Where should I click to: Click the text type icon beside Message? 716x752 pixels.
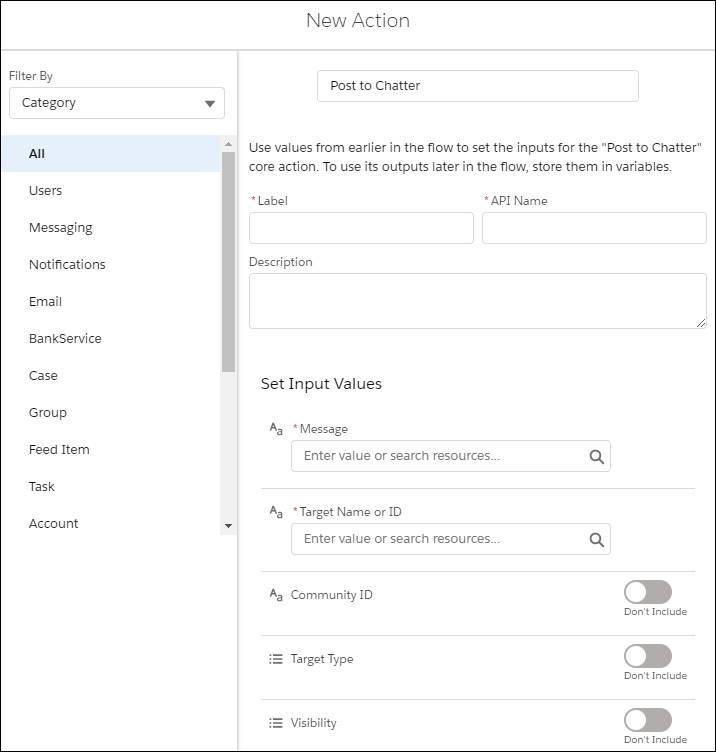tap(276, 429)
